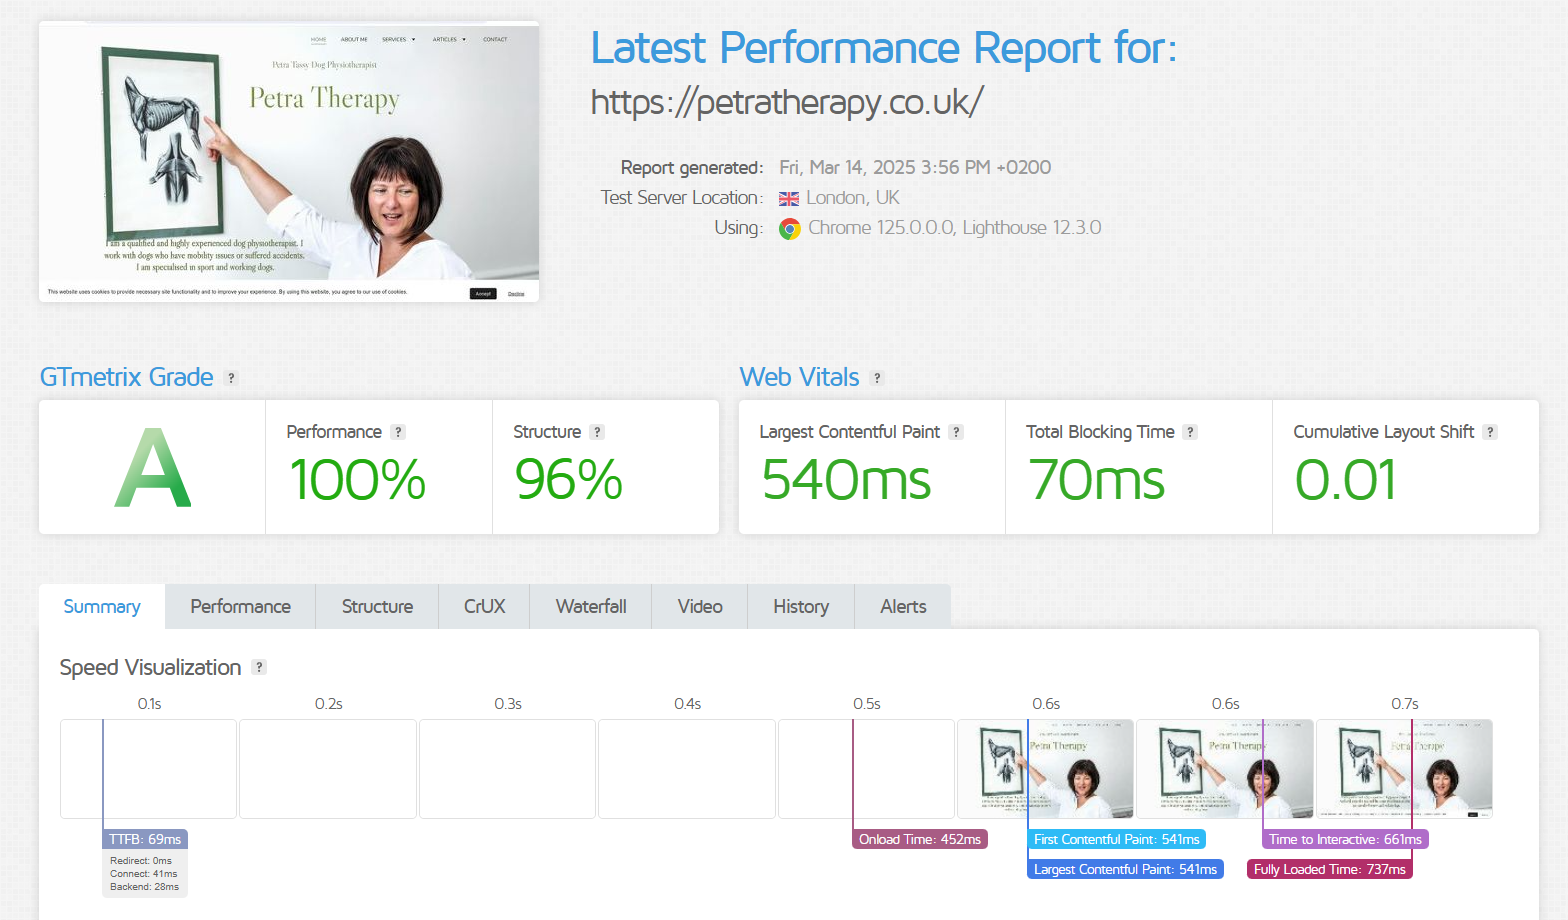Click the London, UK server location text
The height and width of the screenshot is (920, 1568).
[x=853, y=198]
